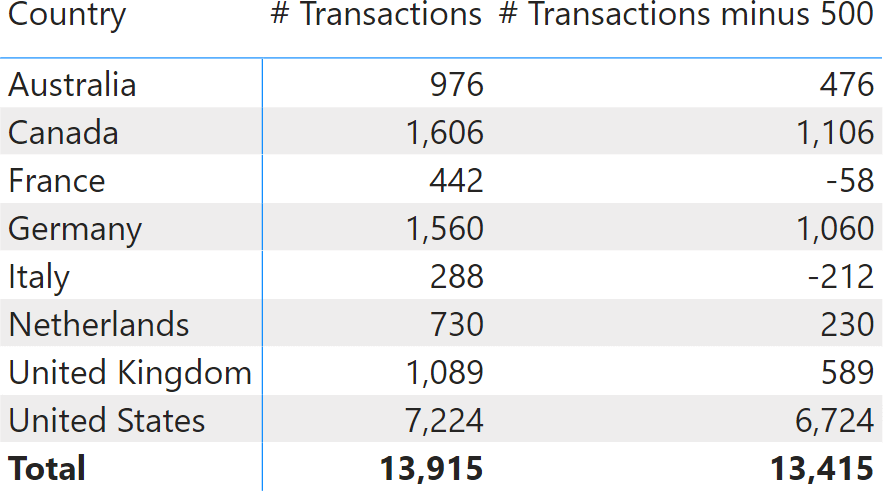The height and width of the screenshot is (491, 883).
Task: Click the France country cell
Action: click(56, 181)
